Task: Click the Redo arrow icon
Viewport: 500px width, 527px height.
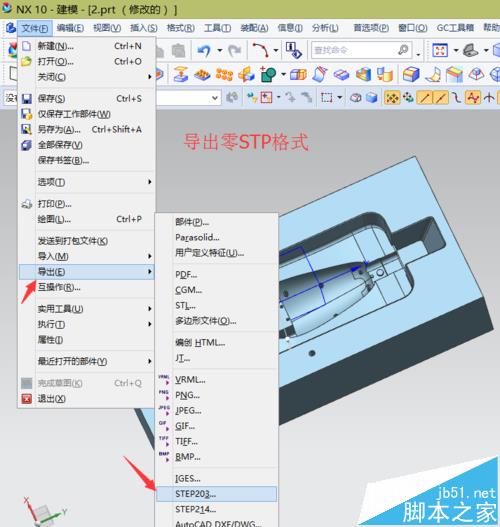Action: coord(235,50)
